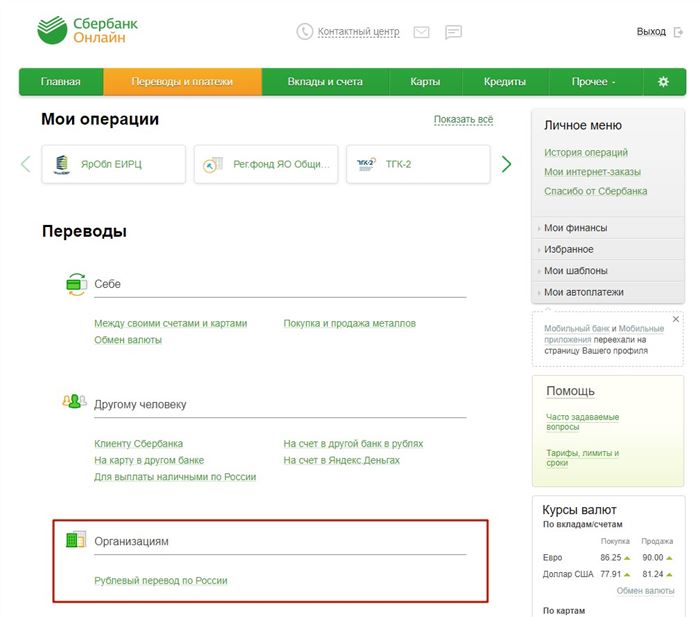Image resolution: width=700 pixels, height=617 pixels.
Task: Open ЯрОбл ЕИРЦ operation card
Action: click(113, 164)
